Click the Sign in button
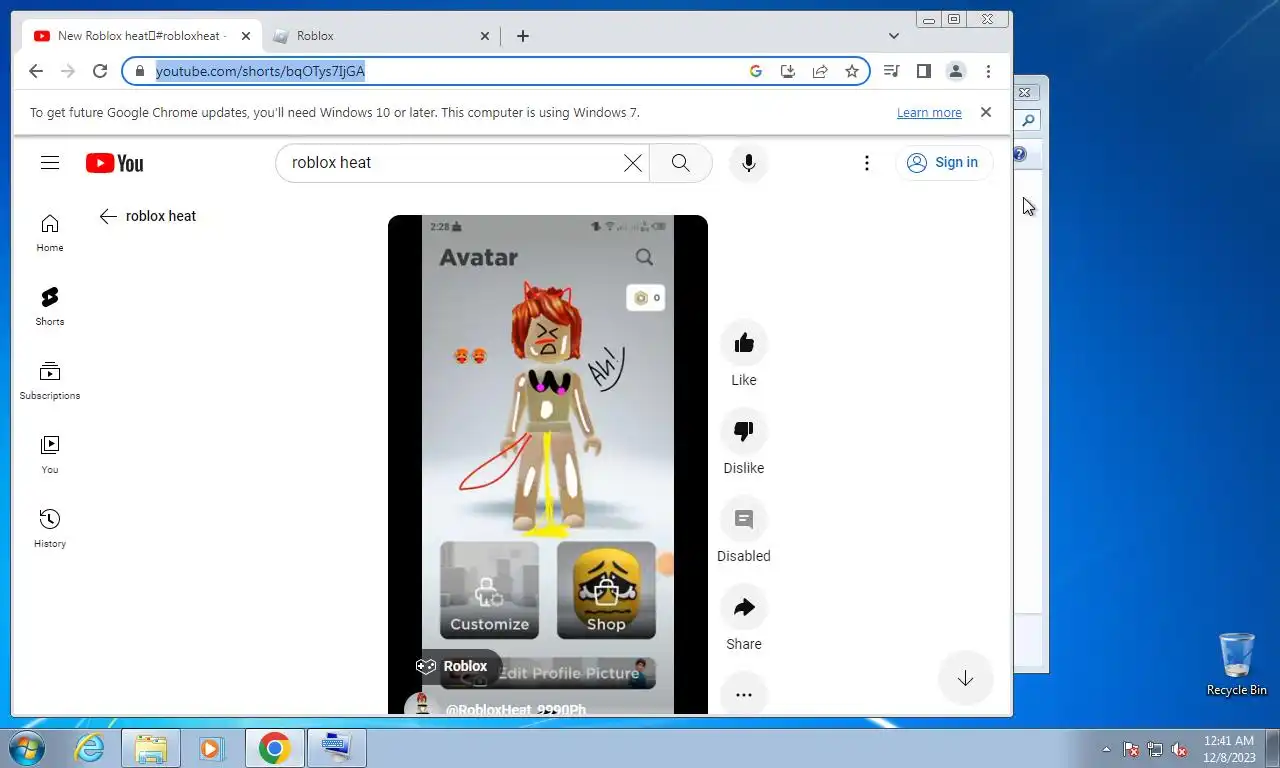The width and height of the screenshot is (1280, 768). tap(943, 163)
